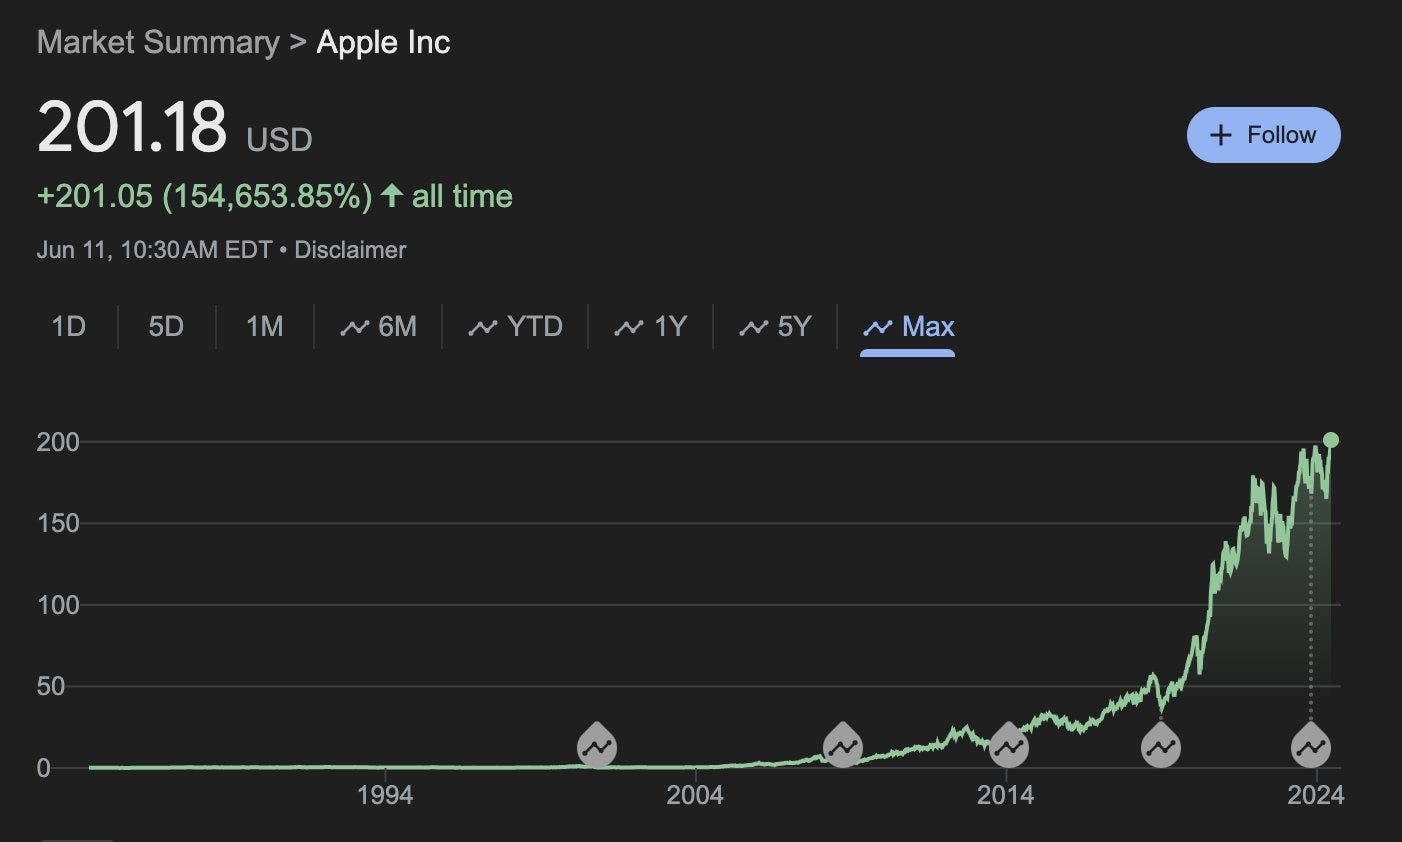Show the 1M price chart

[264, 327]
